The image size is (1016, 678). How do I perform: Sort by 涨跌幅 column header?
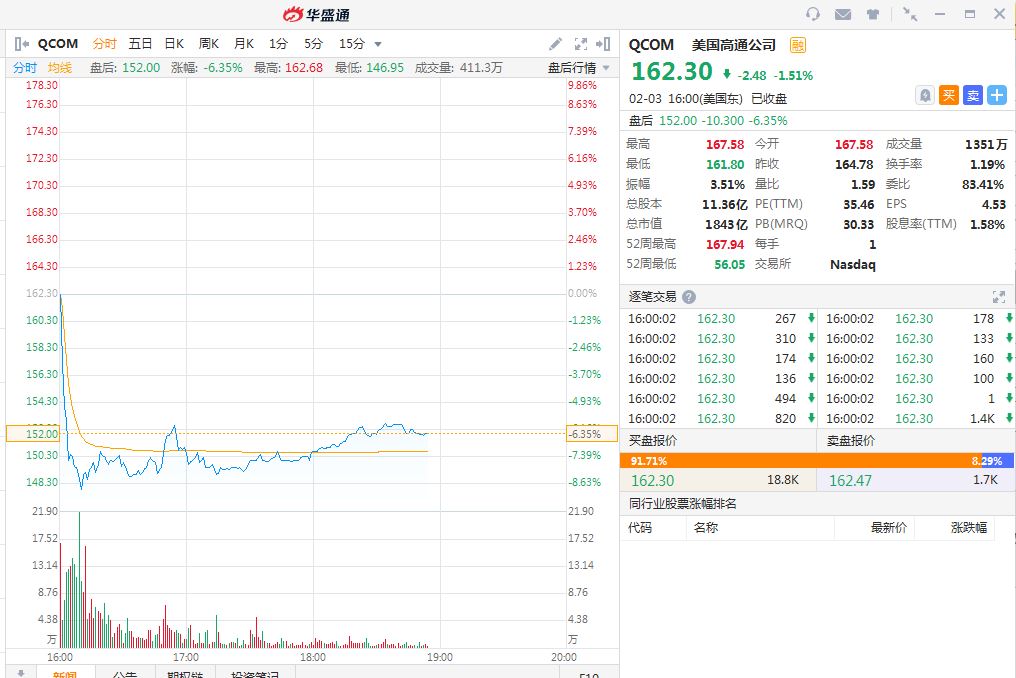(969, 528)
